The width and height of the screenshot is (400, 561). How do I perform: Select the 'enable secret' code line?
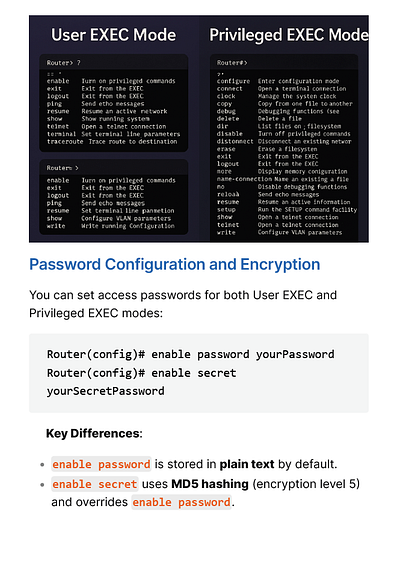point(142,373)
